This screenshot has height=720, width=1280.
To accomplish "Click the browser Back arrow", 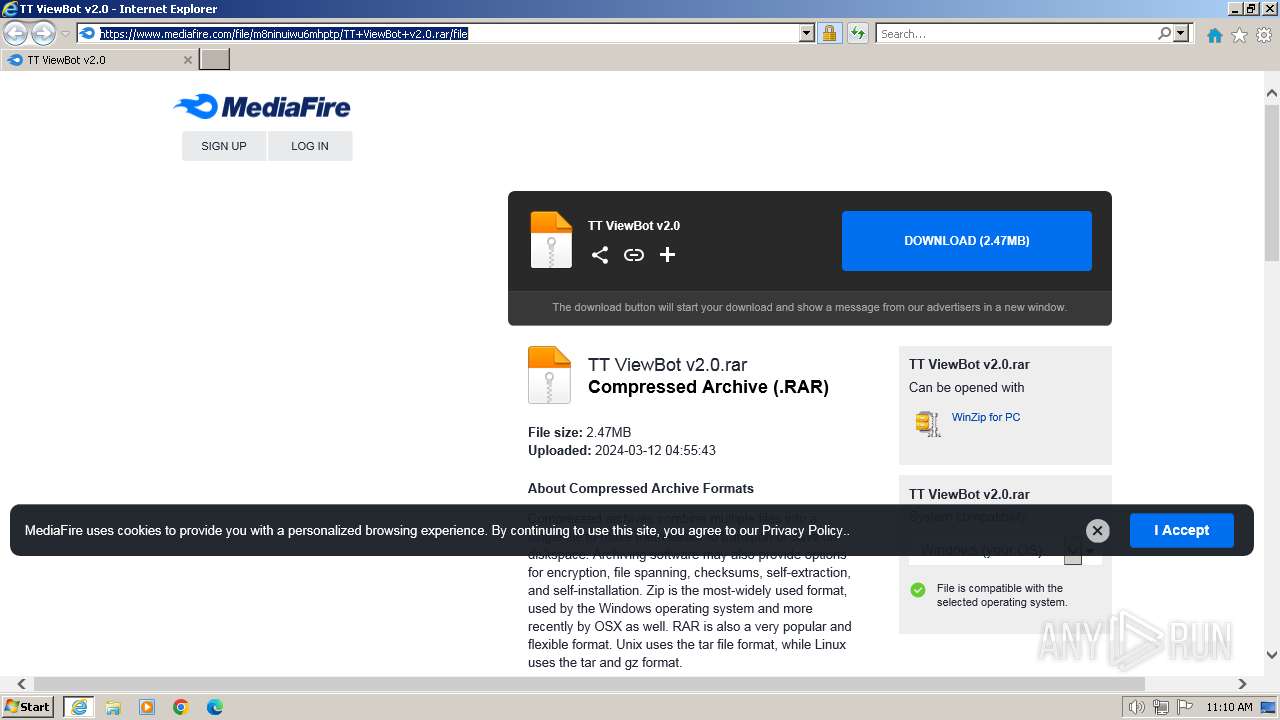I will (15, 33).
